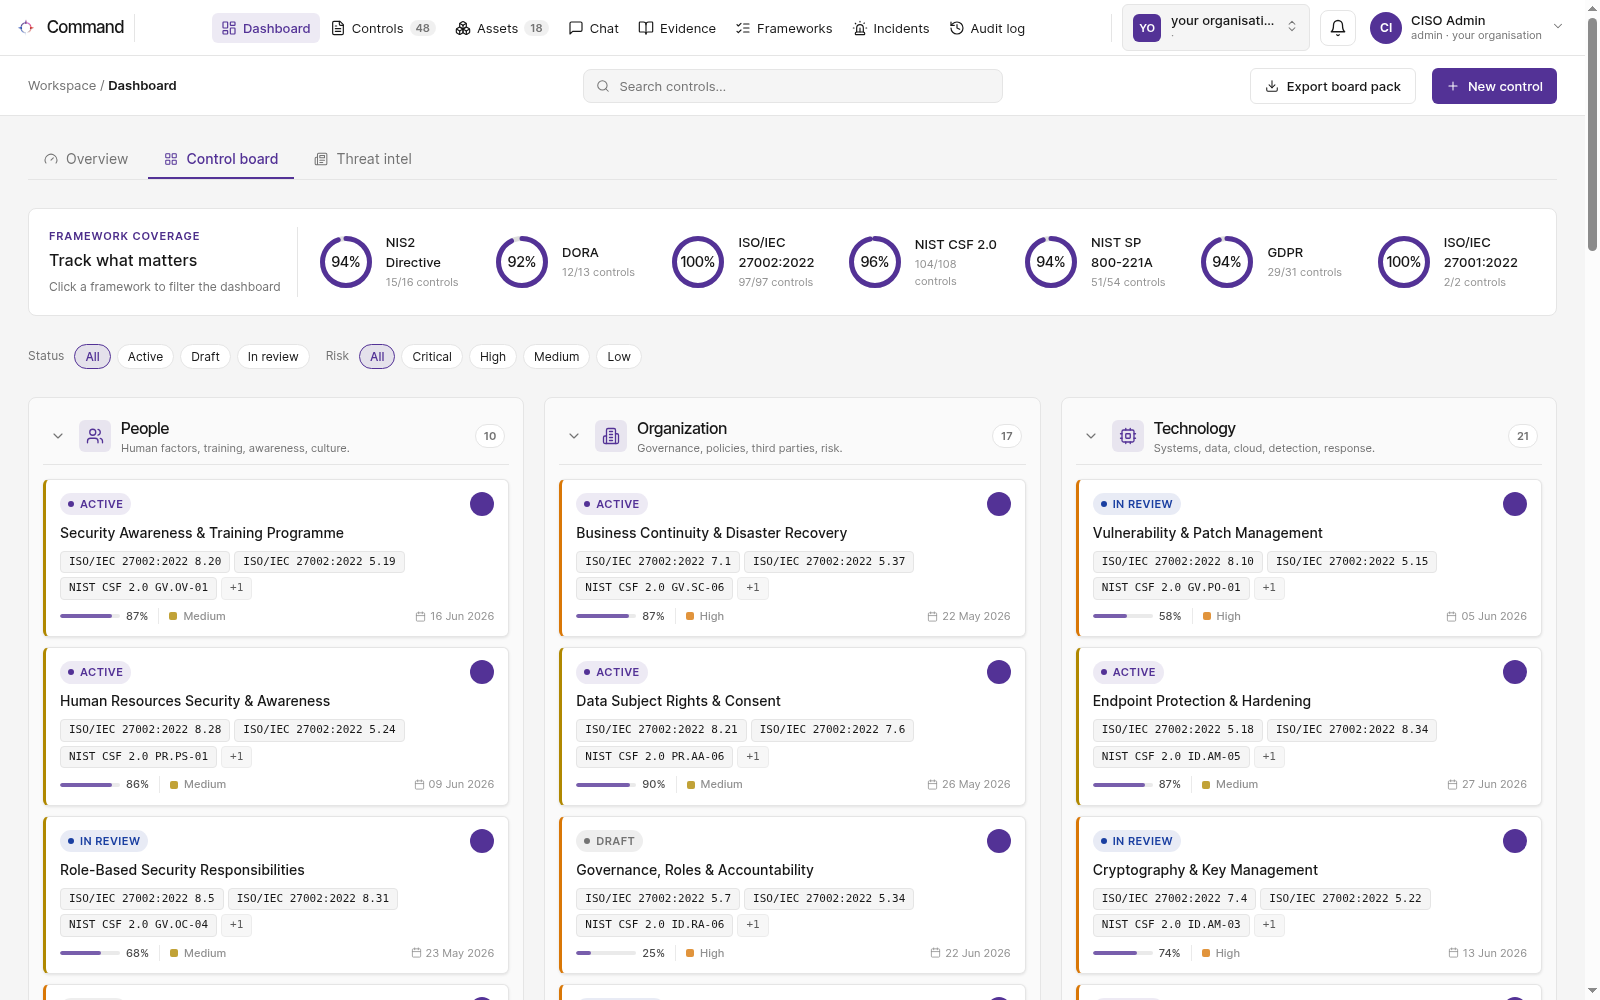The width and height of the screenshot is (1600, 1000).
Task: Filter risk by High
Action: click(493, 357)
